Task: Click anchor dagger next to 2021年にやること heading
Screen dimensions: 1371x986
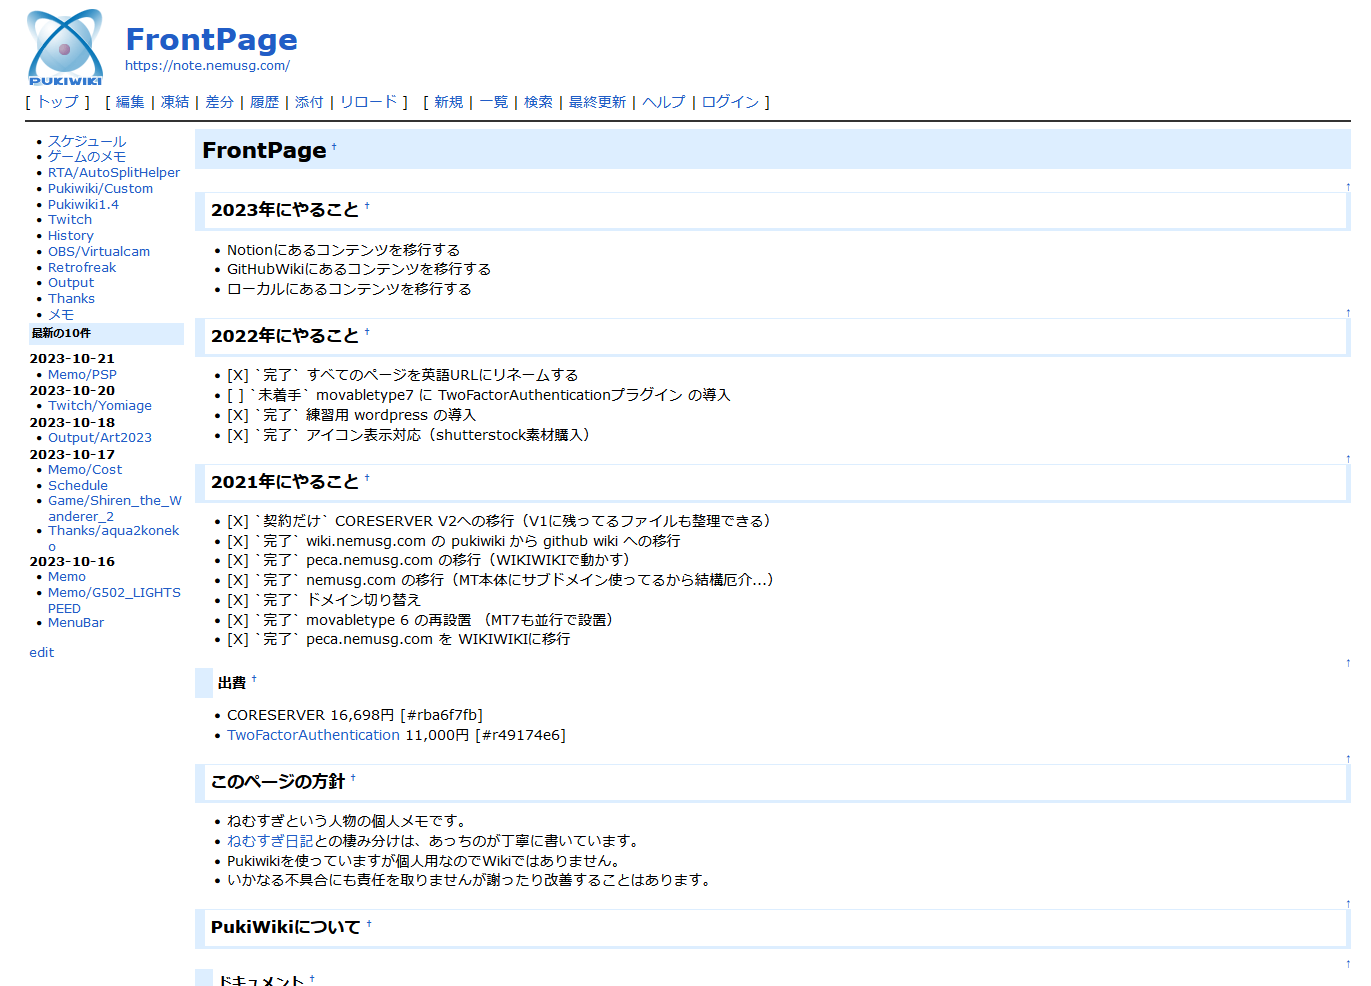Action: pyautogui.click(x=367, y=478)
